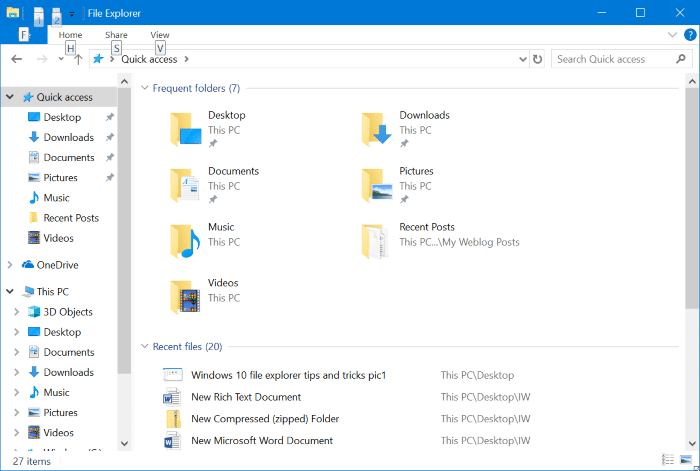Select pinned Downloads in Quick access sidebar
700x471 pixels.
(68, 137)
